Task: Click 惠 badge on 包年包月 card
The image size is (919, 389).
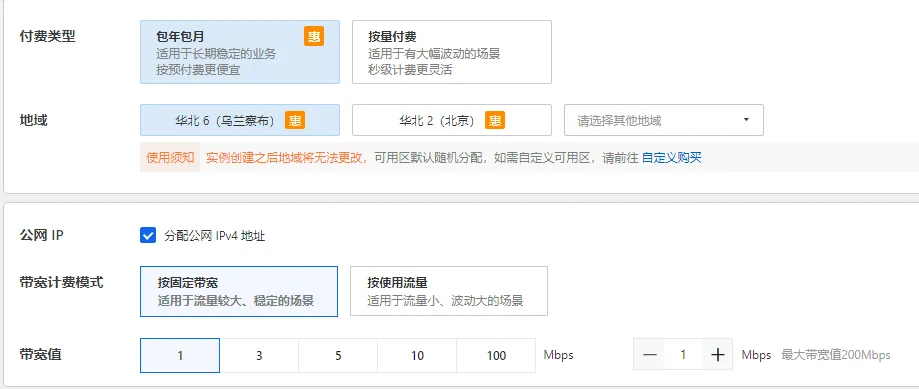Action: 314,36
